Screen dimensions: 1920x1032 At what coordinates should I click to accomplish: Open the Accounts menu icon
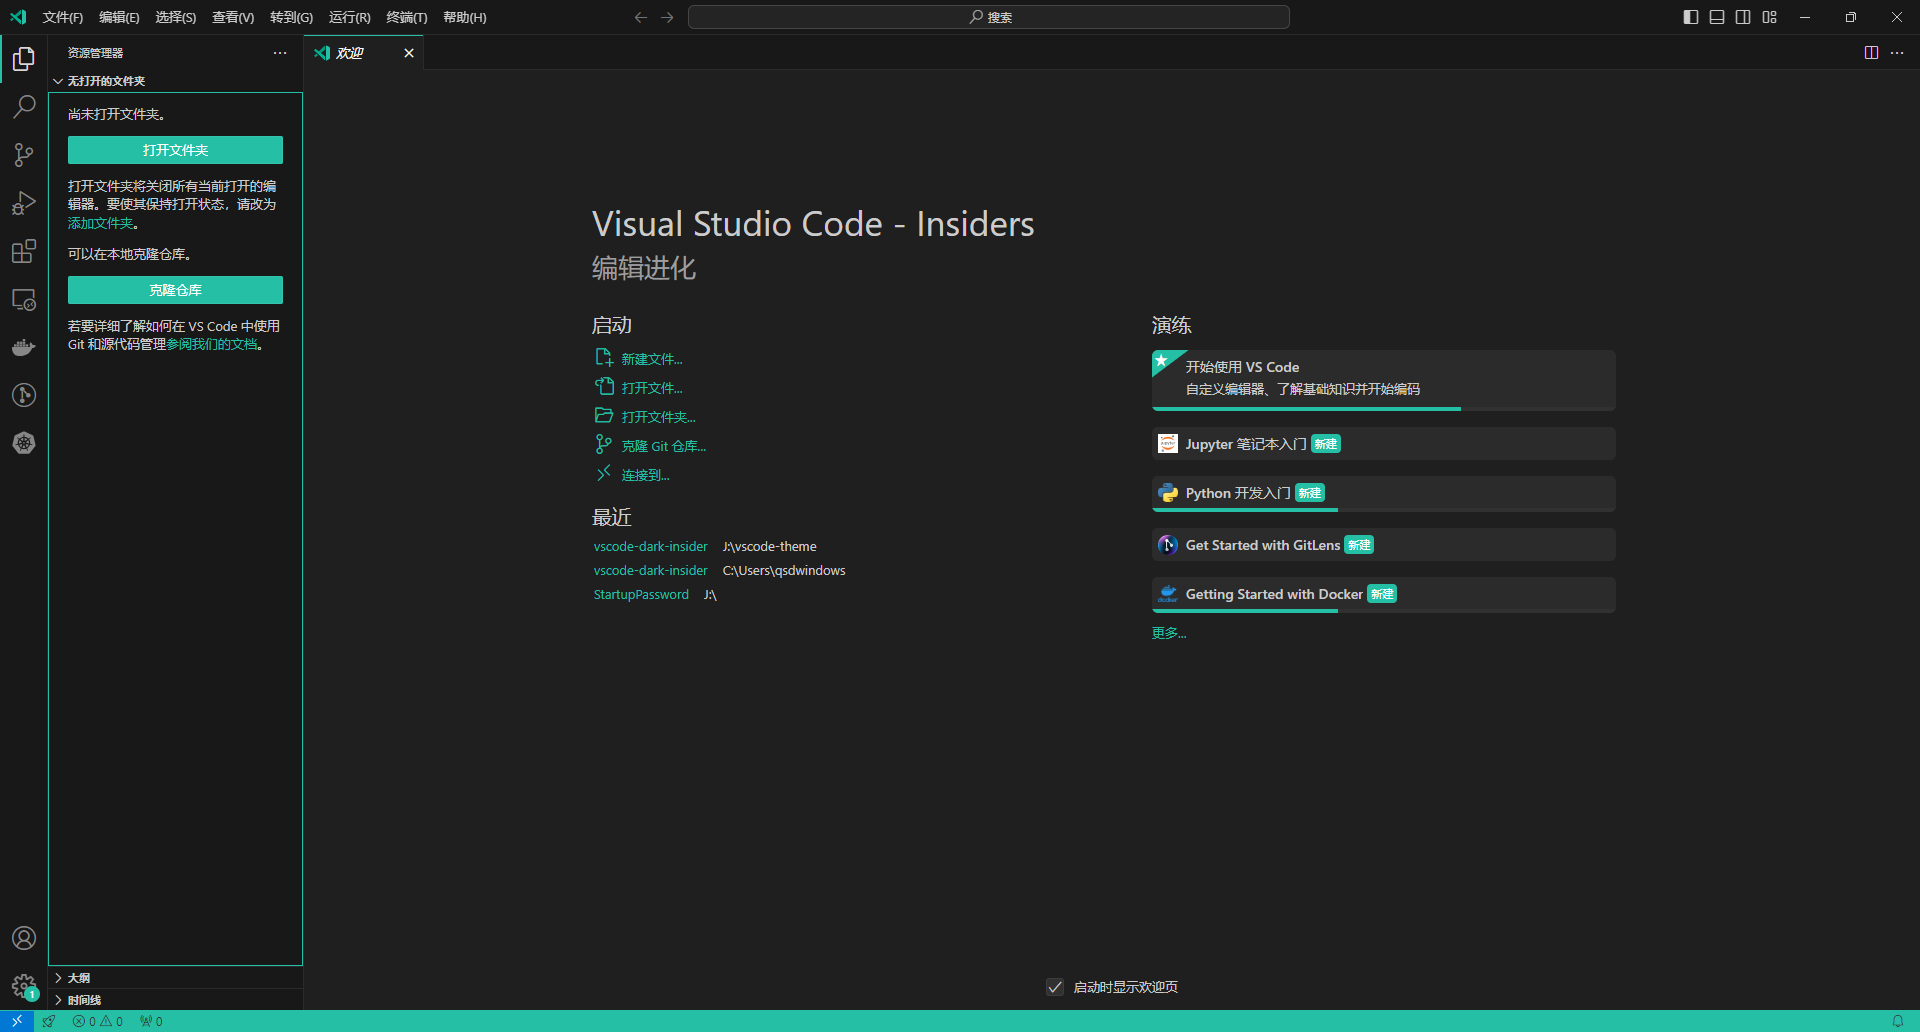(x=24, y=938)
